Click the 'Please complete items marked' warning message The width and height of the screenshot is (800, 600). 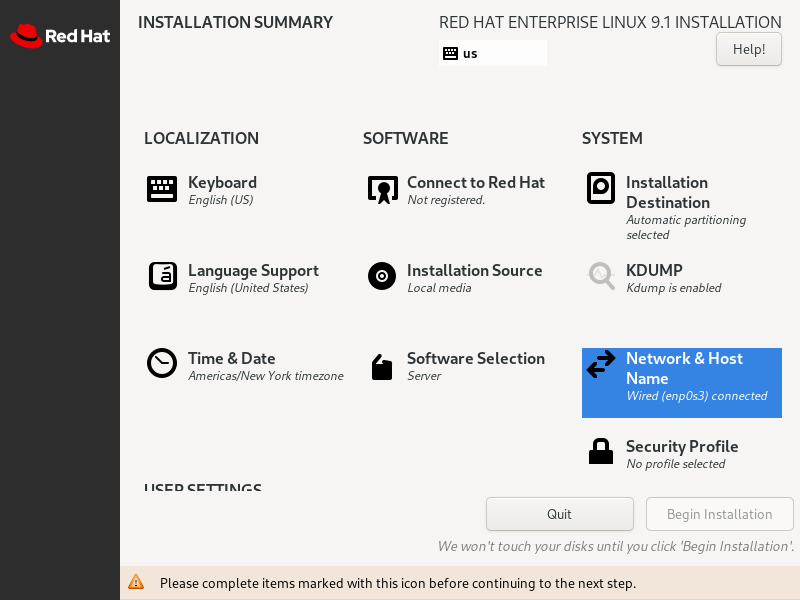coord(398,583)
